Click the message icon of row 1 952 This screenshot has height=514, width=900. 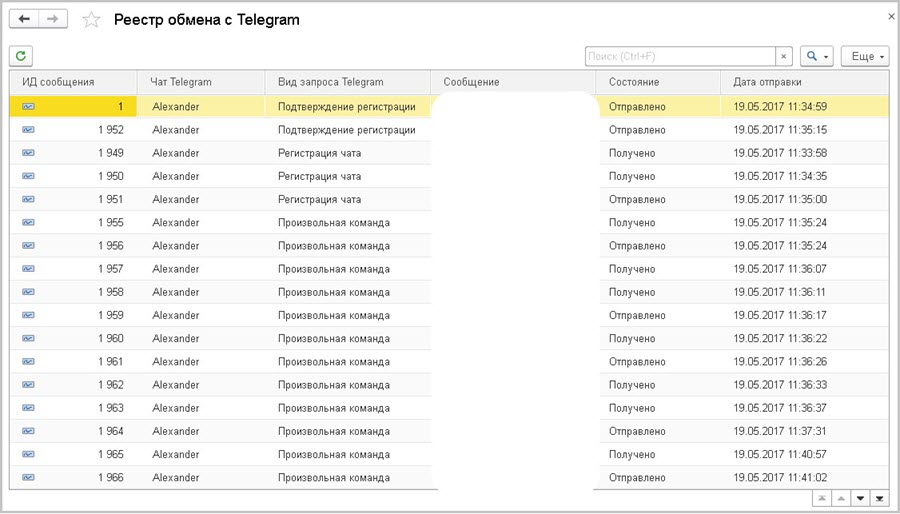point(28,130)
